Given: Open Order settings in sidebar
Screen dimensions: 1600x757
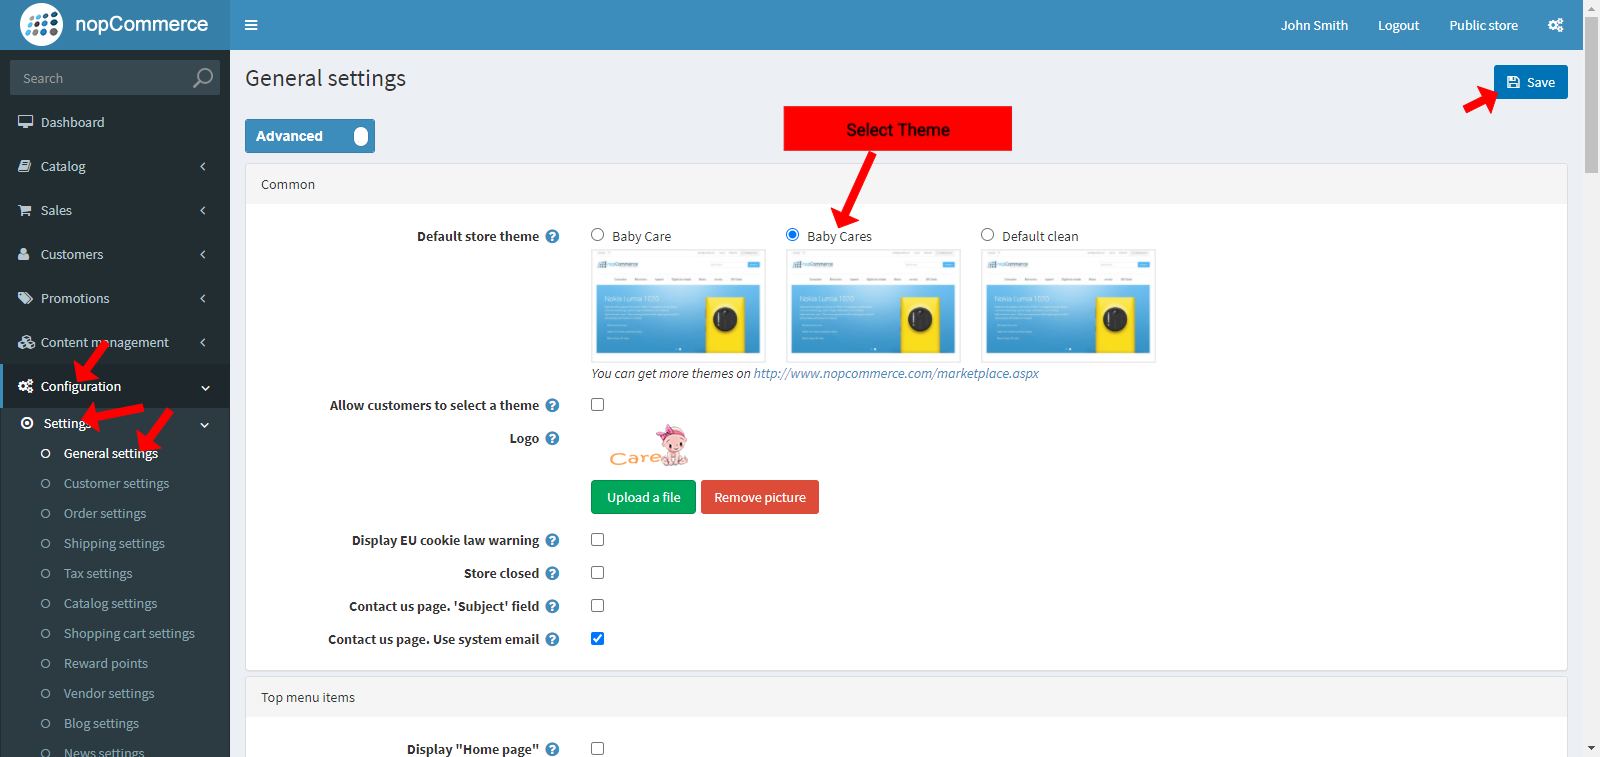Looking at the screenshot, I should point(105,513).
